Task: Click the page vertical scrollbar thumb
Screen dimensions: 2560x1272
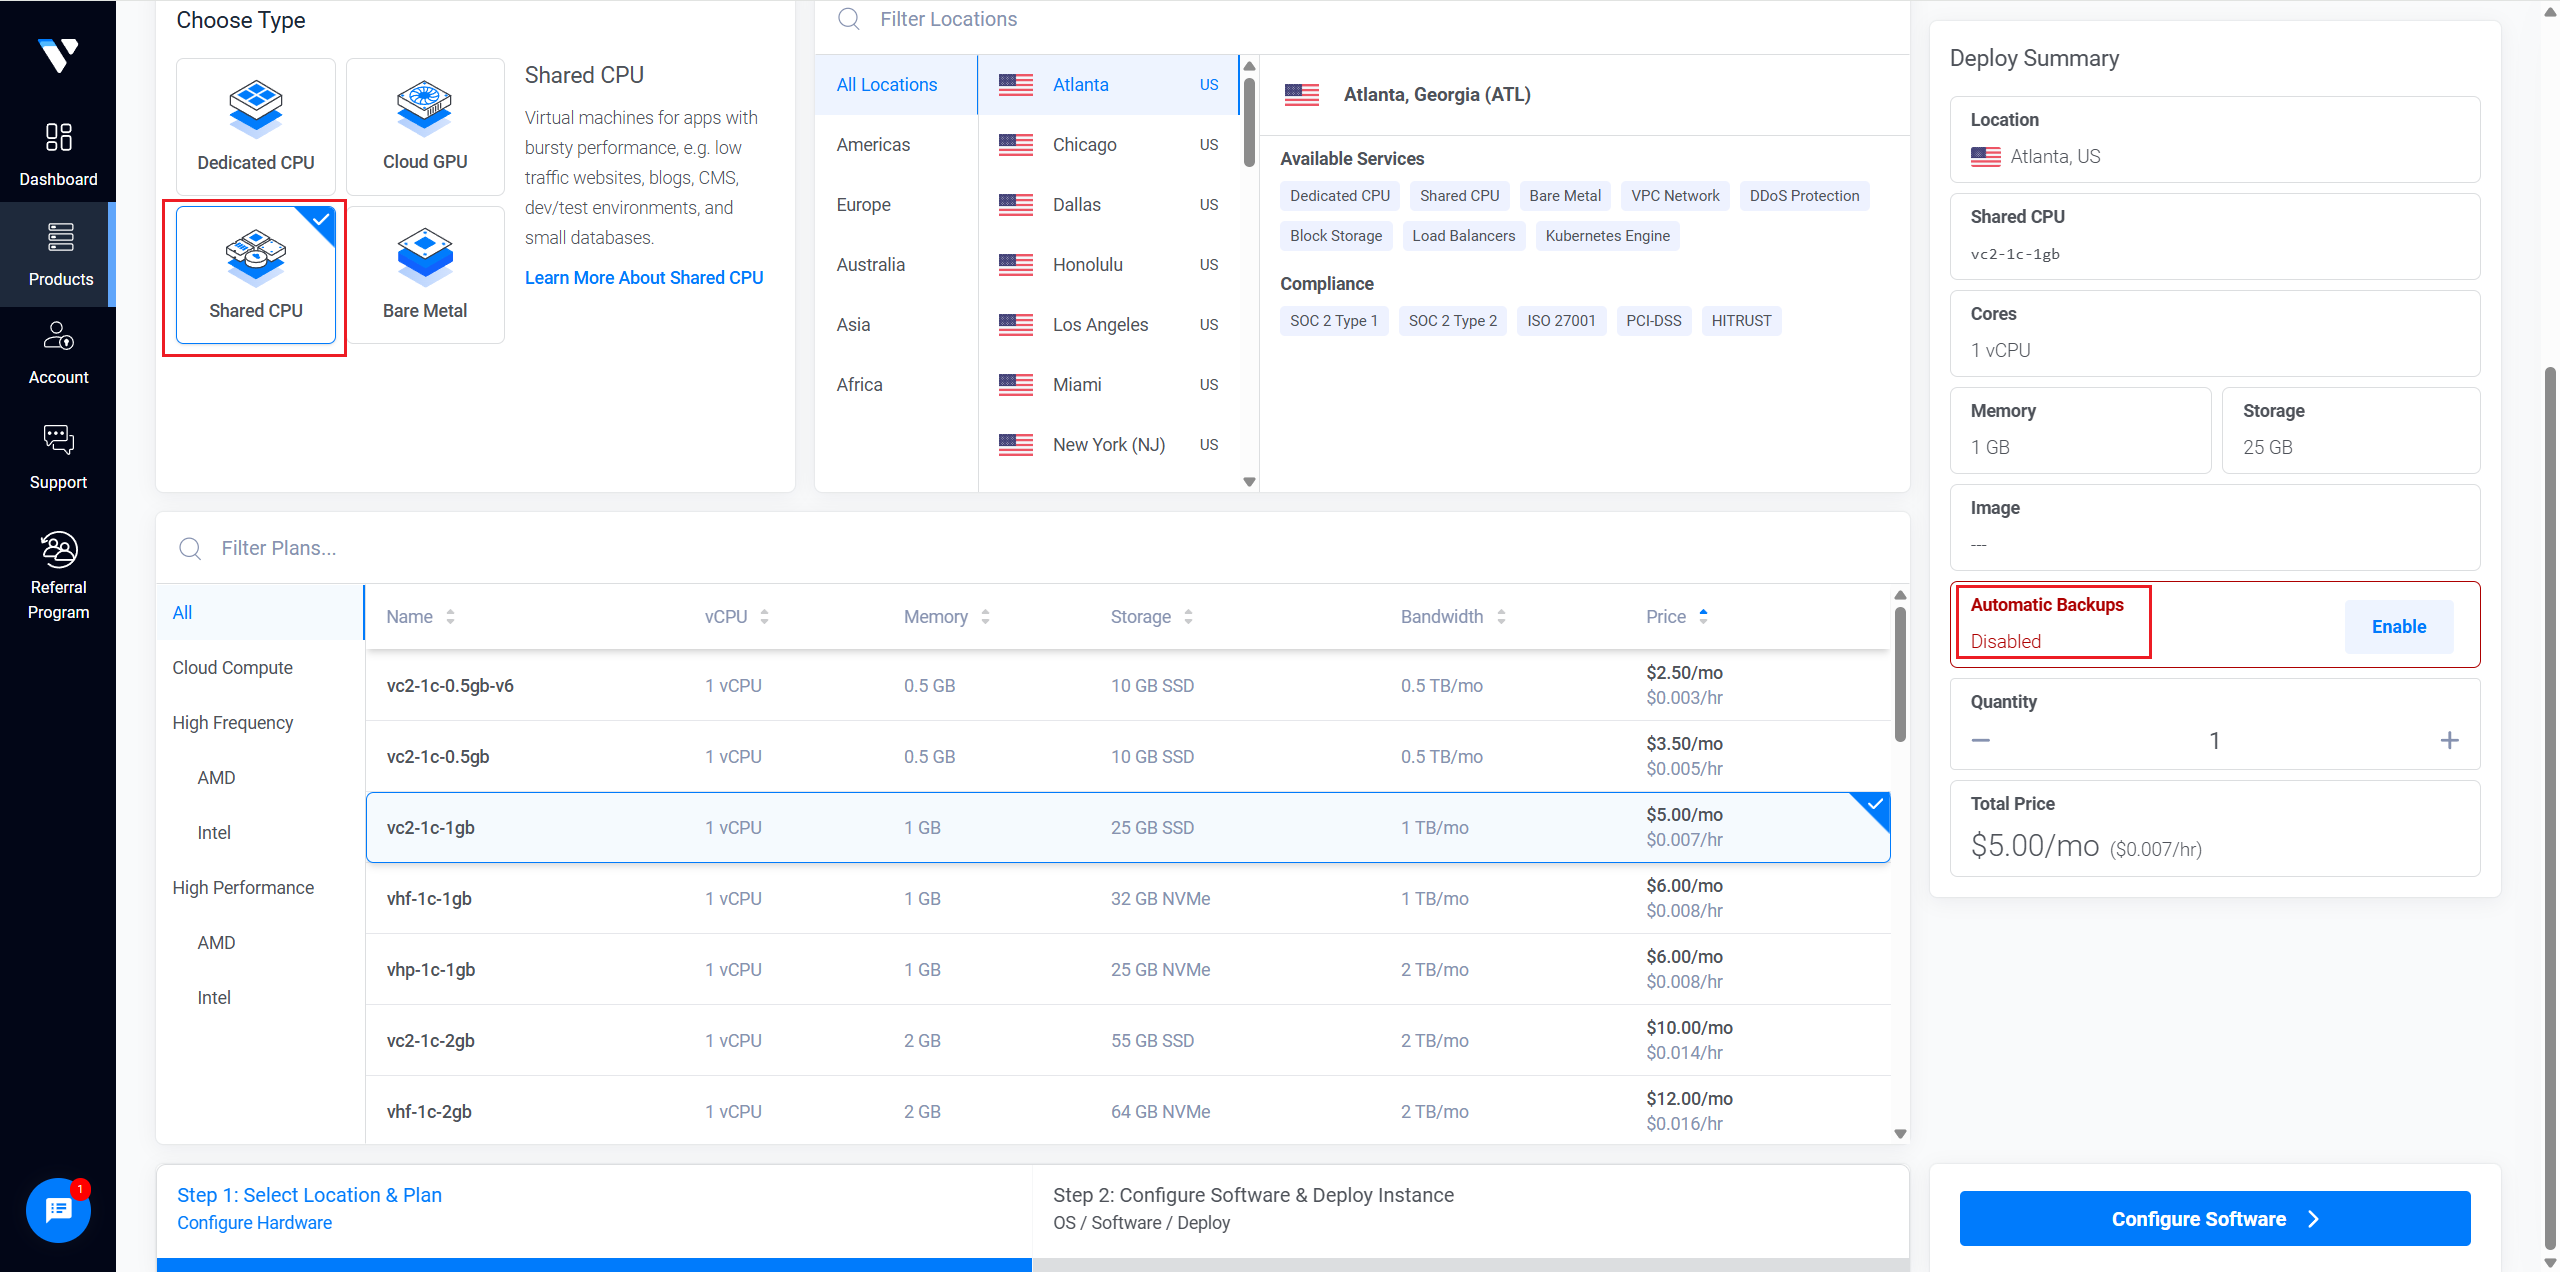Action: click(2549, 810)
